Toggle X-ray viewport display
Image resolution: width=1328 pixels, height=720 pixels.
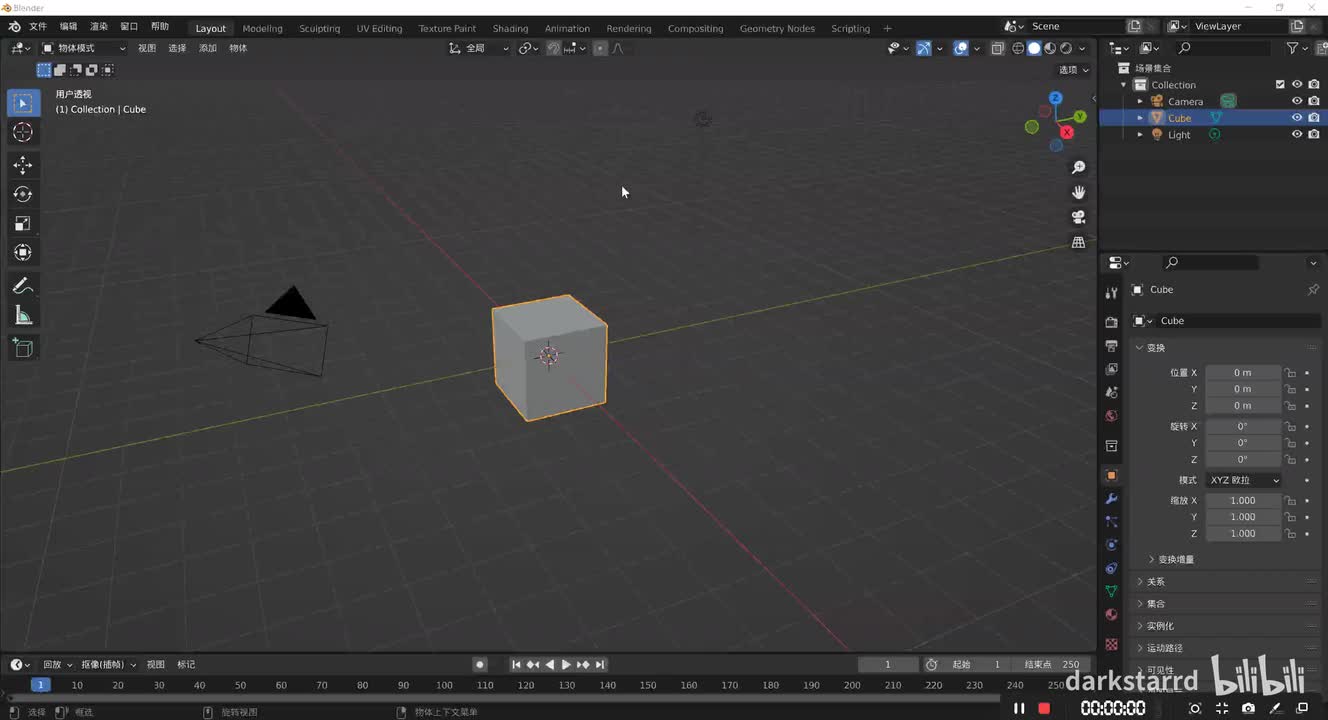click(x=997, y=48)
